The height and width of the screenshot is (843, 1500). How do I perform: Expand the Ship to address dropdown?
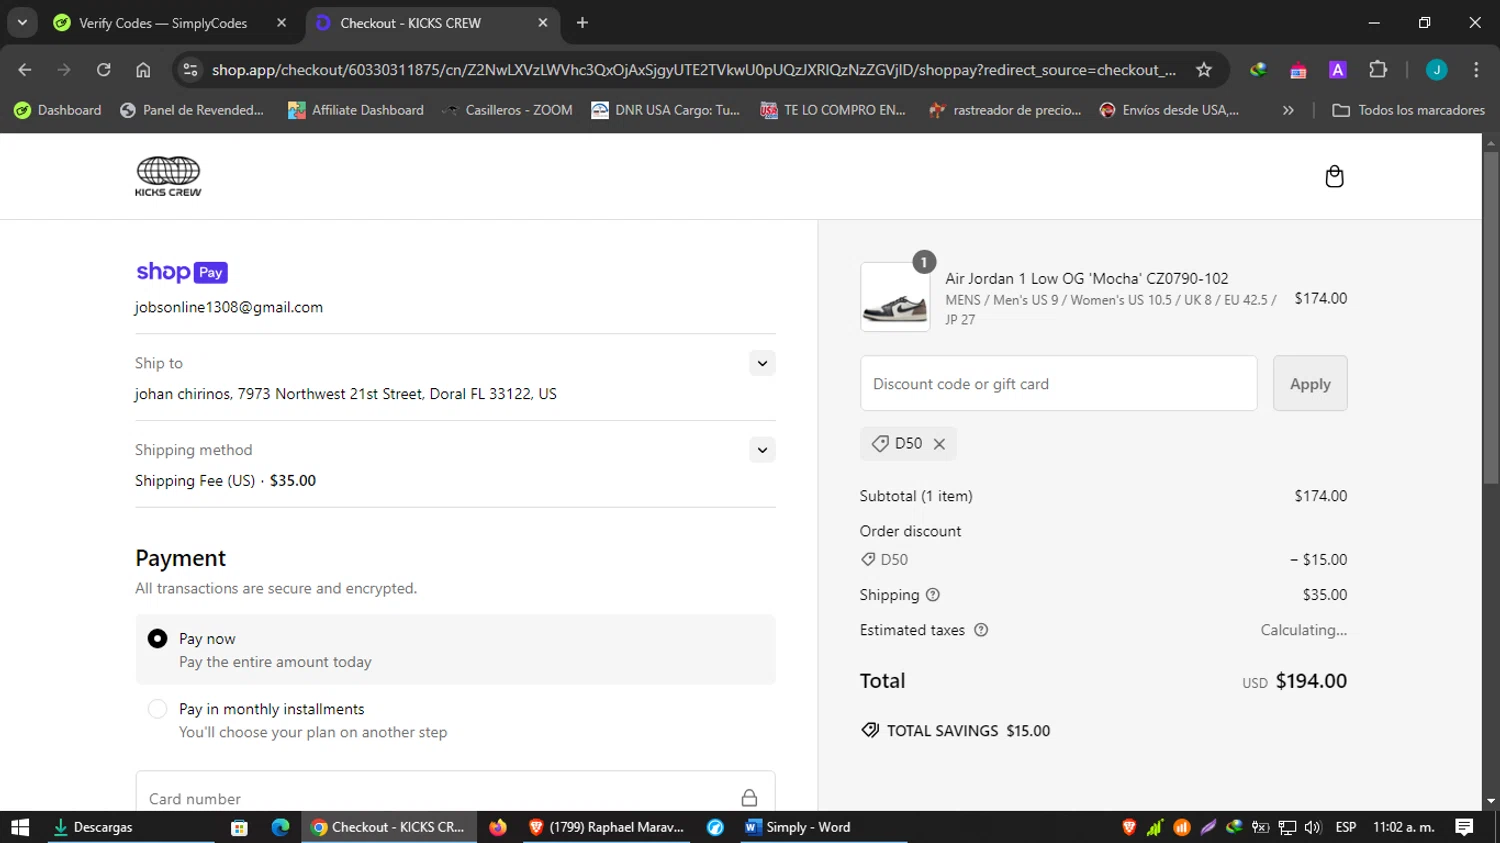tap(762, 363)
